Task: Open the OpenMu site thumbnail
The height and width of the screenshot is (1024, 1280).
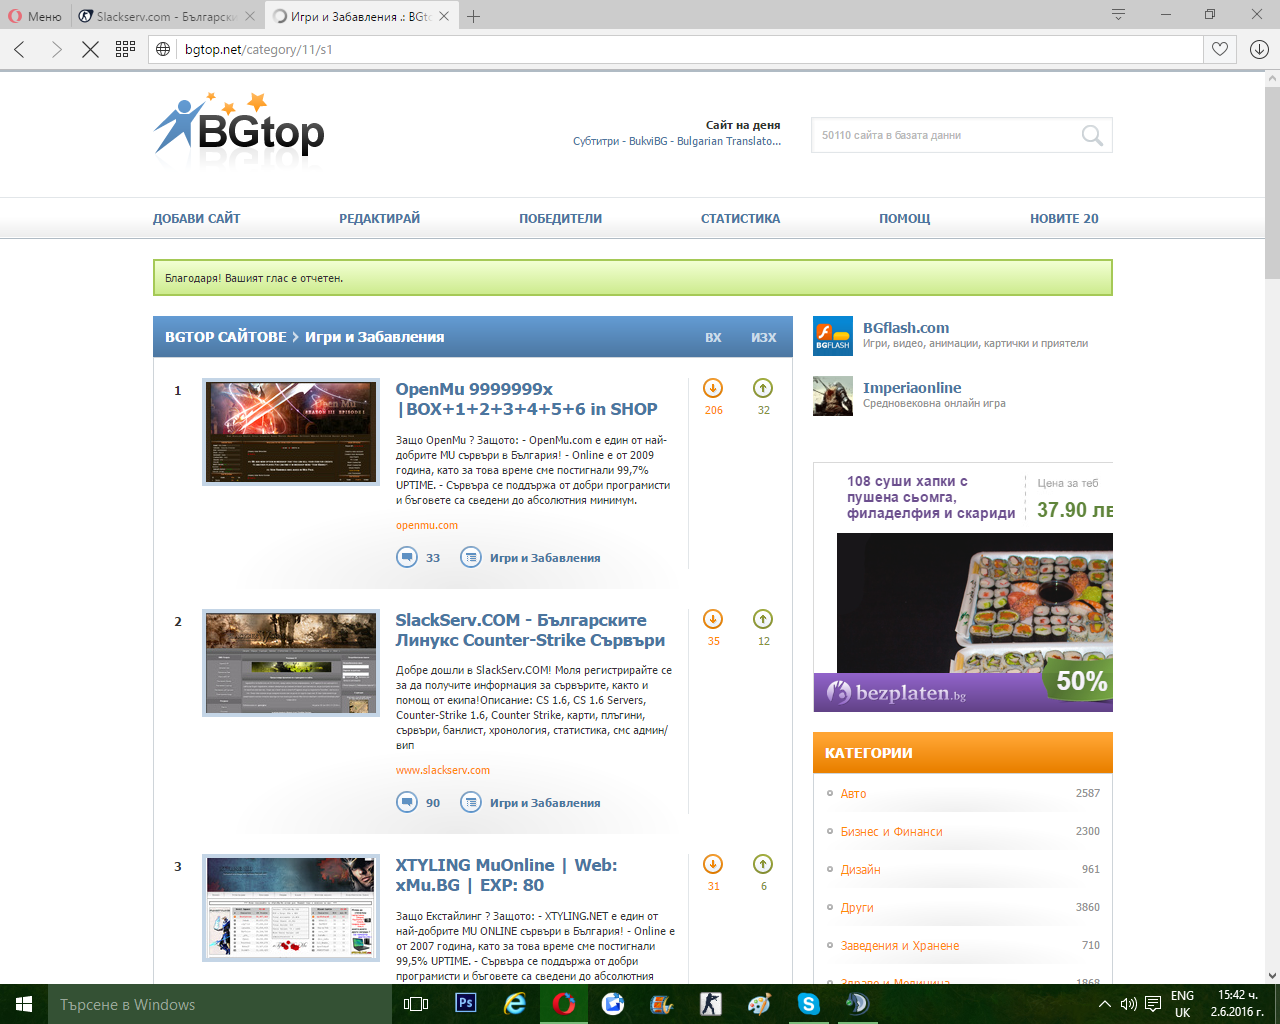Action: click(291, 432)
